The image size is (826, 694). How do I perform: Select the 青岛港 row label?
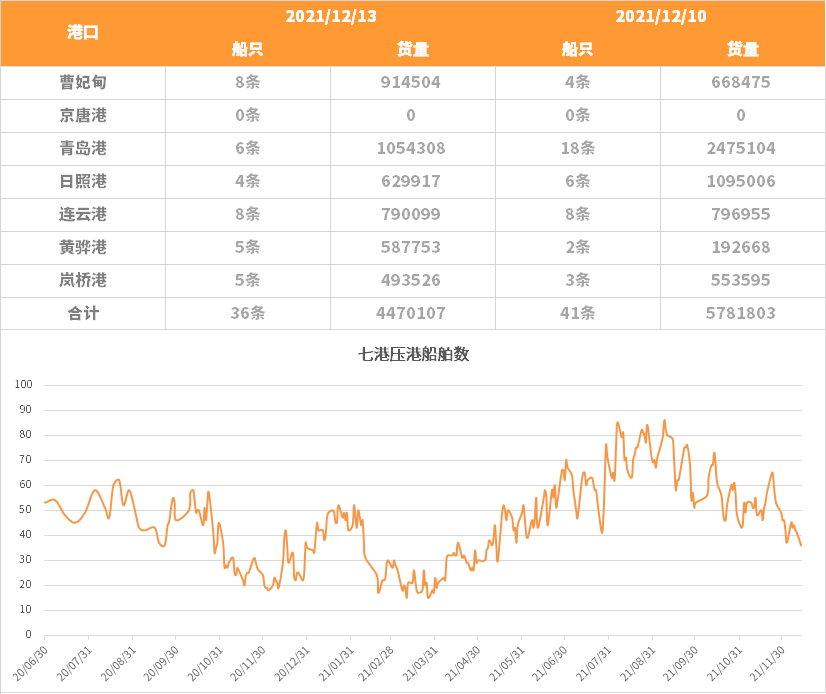83,149
